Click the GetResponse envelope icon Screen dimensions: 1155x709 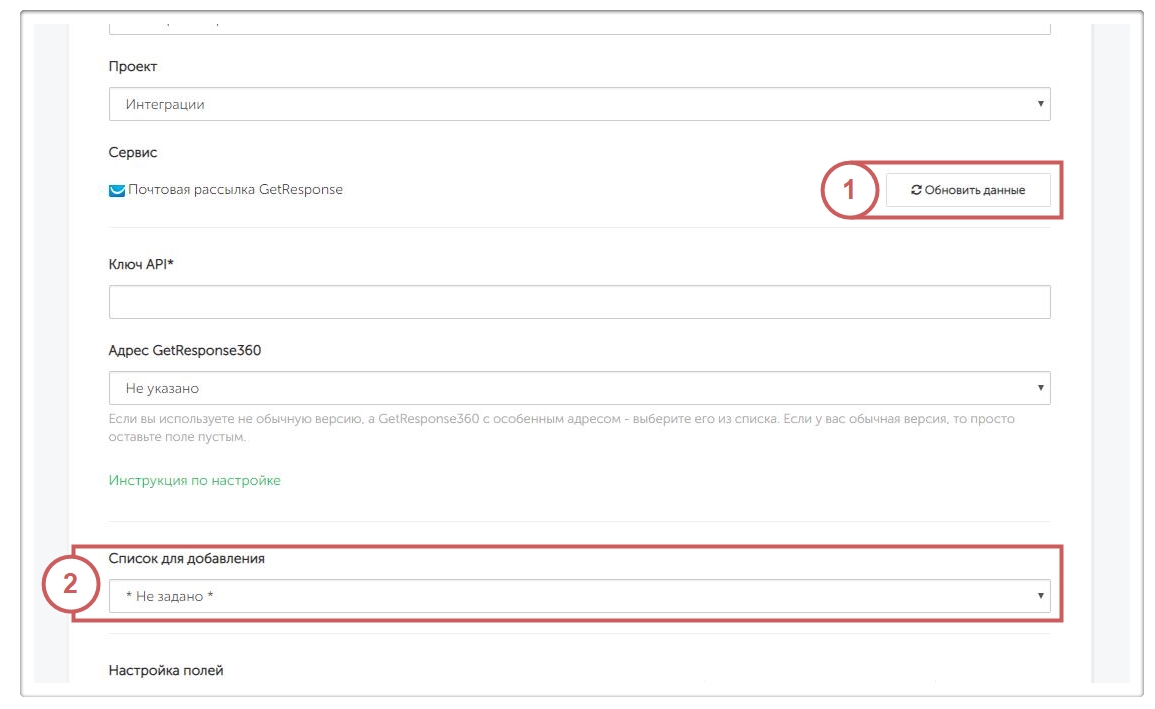tap(116, 190)
